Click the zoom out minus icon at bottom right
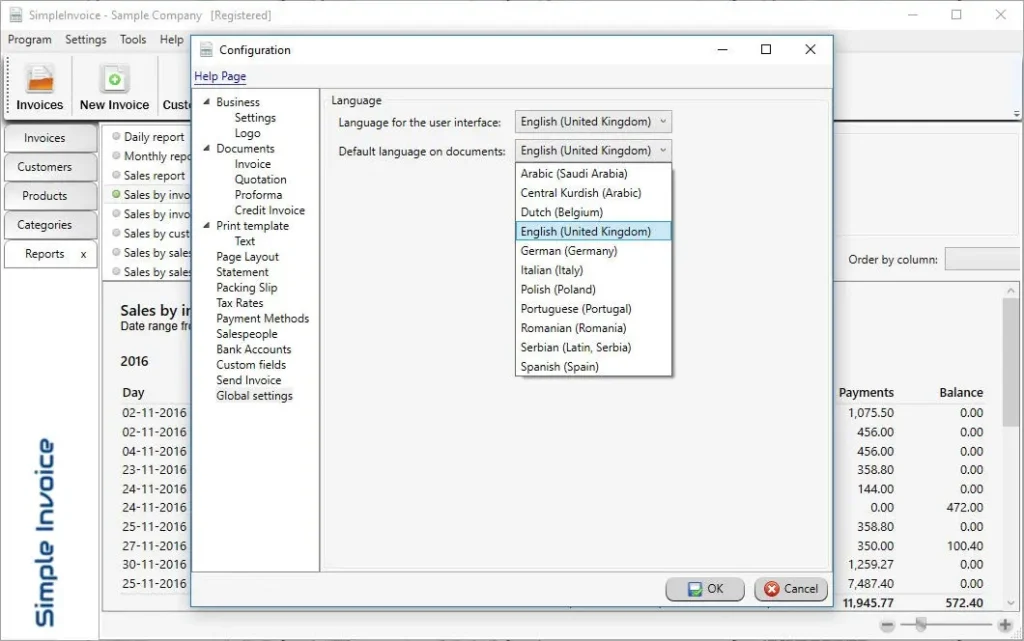The height and width of the screenshot is (641, 1024). tap(886, 625)
